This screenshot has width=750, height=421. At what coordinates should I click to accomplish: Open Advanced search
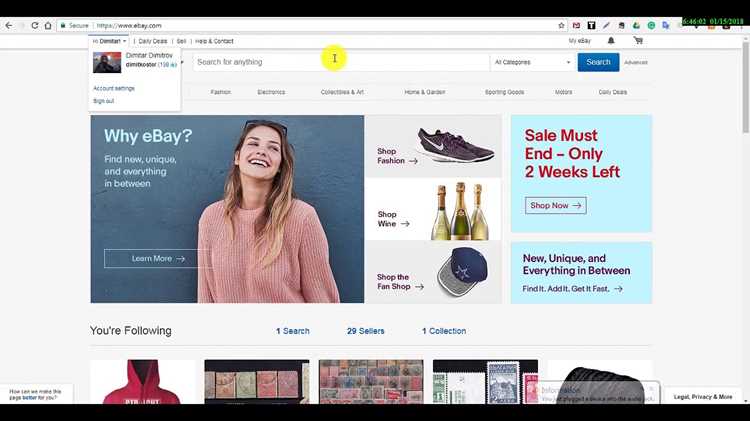tap(636, 63)
